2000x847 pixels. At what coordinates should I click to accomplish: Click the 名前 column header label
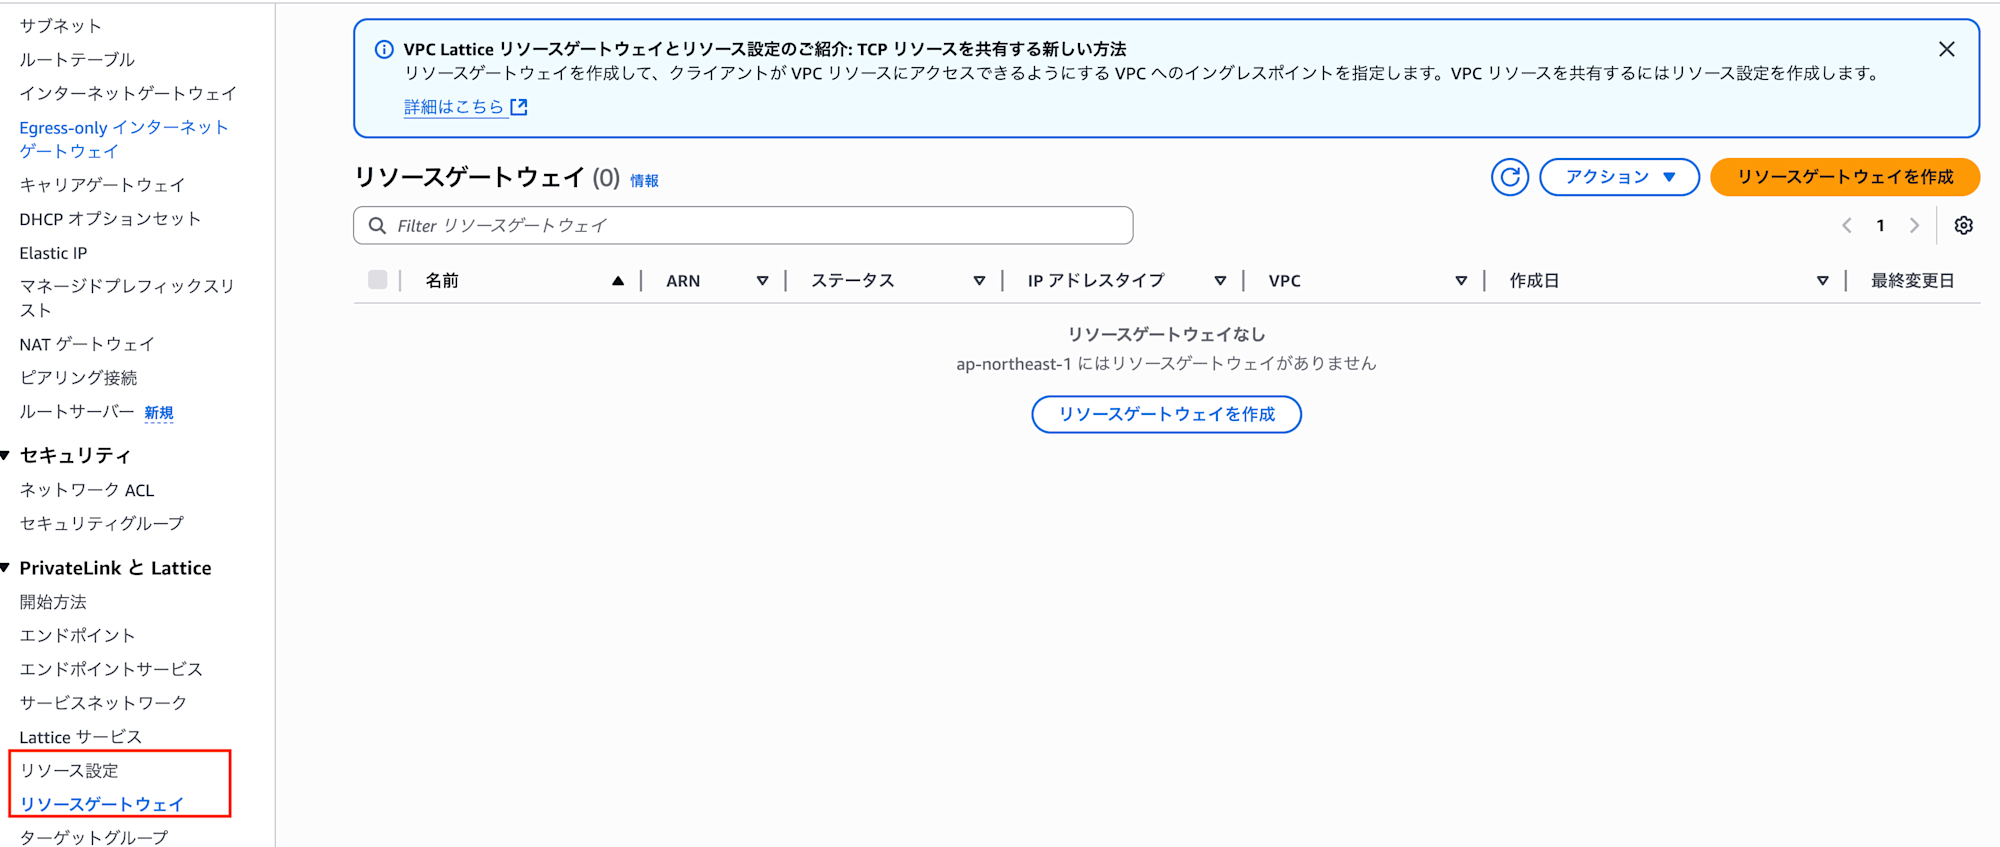click(442, 281)
